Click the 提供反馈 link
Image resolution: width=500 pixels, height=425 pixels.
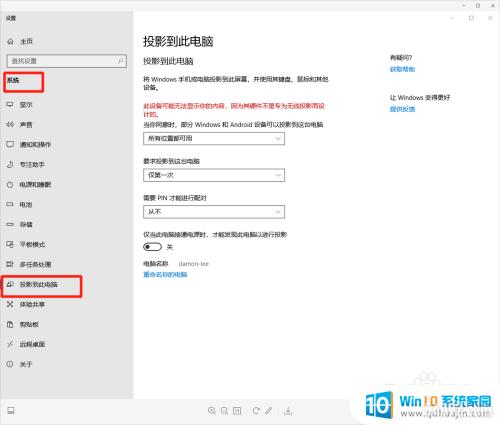(x=402, y=109)
